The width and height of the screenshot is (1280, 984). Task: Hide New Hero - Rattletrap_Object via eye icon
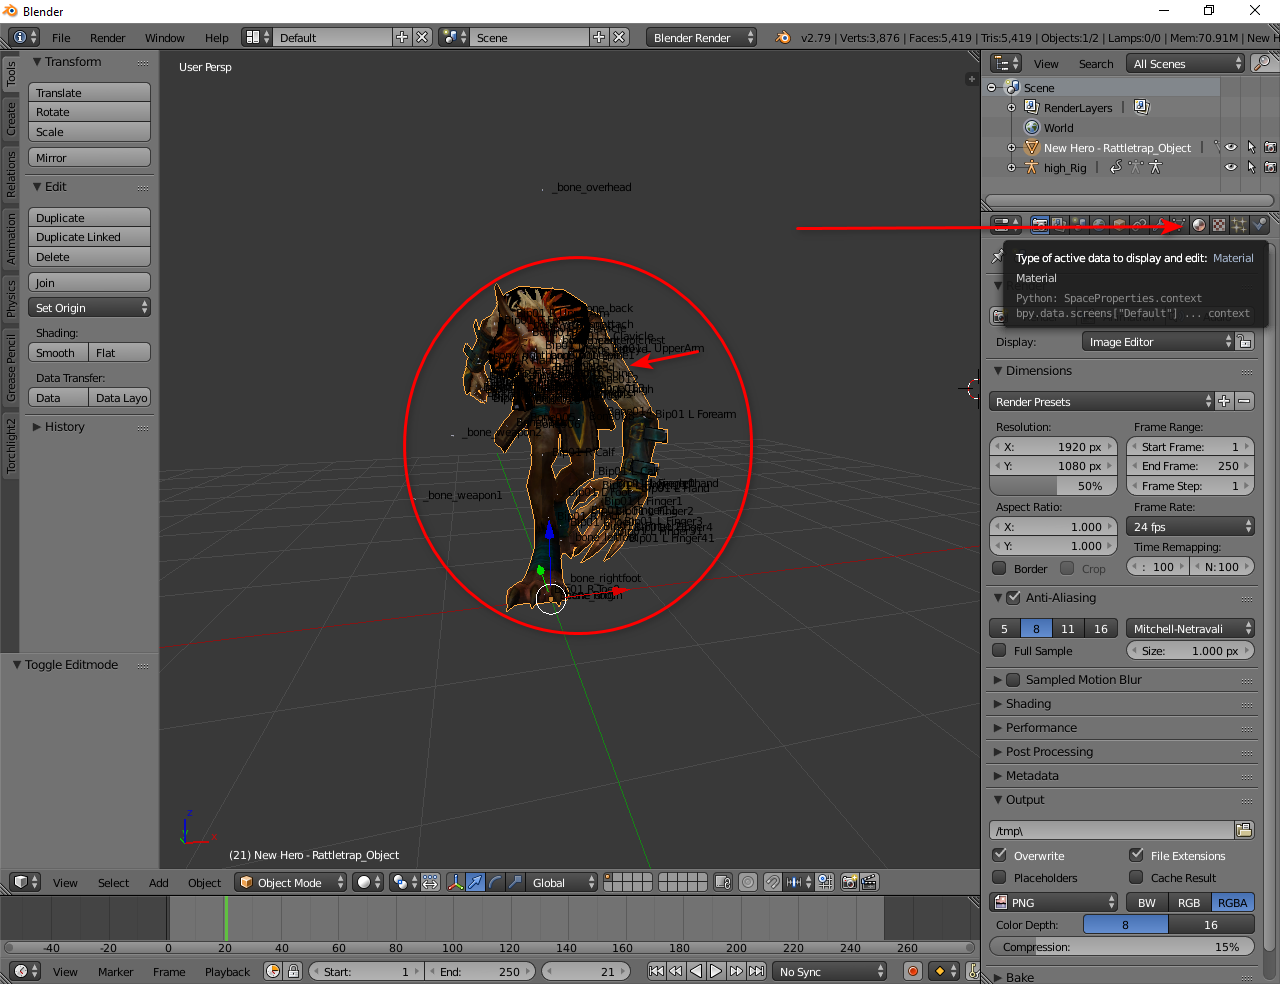[1231, 148]
